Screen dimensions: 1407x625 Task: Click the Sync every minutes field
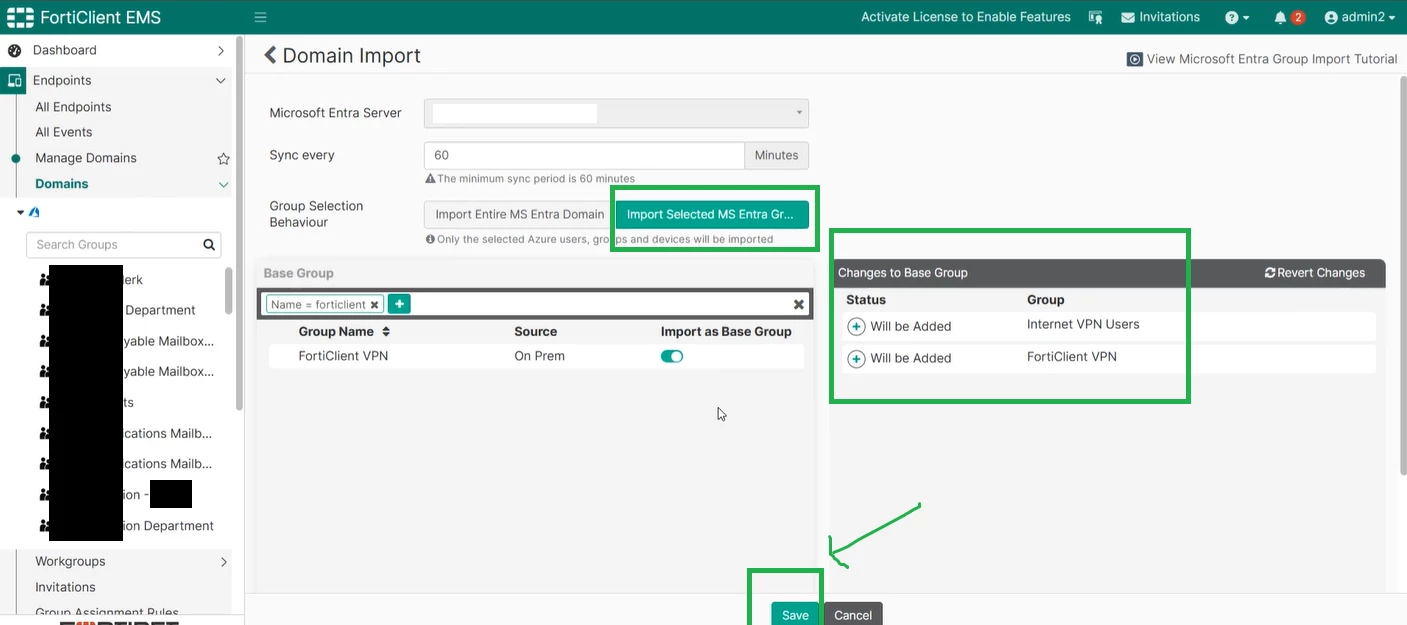(x=584, y=155)
